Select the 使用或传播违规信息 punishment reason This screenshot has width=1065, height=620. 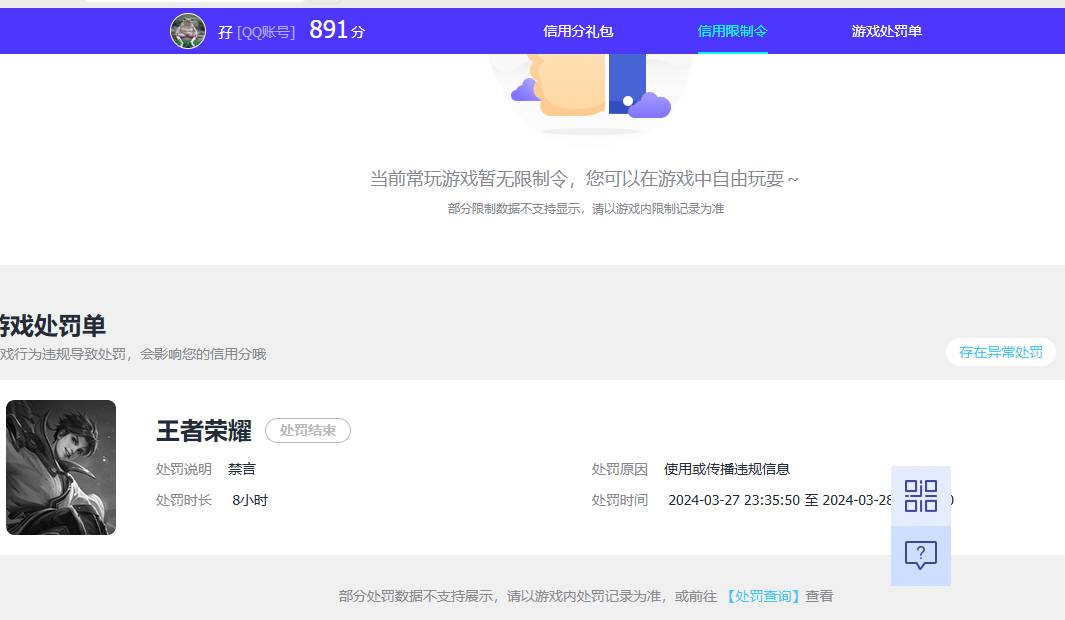tap(727, 469)
